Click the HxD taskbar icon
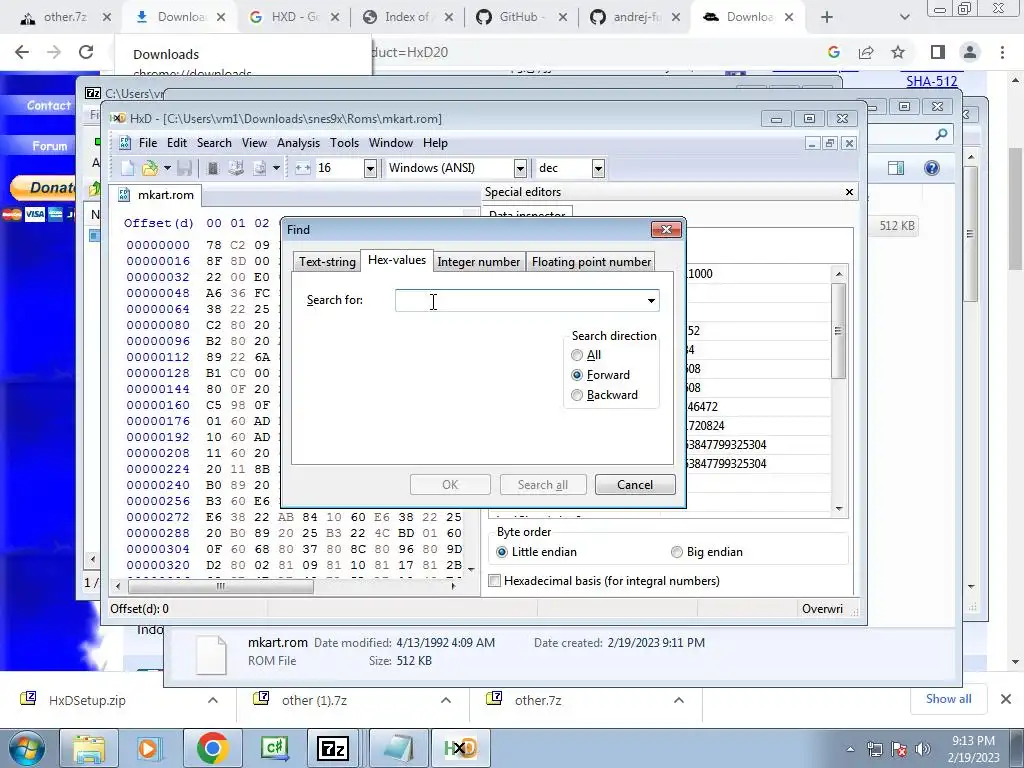 click(460, 748)
